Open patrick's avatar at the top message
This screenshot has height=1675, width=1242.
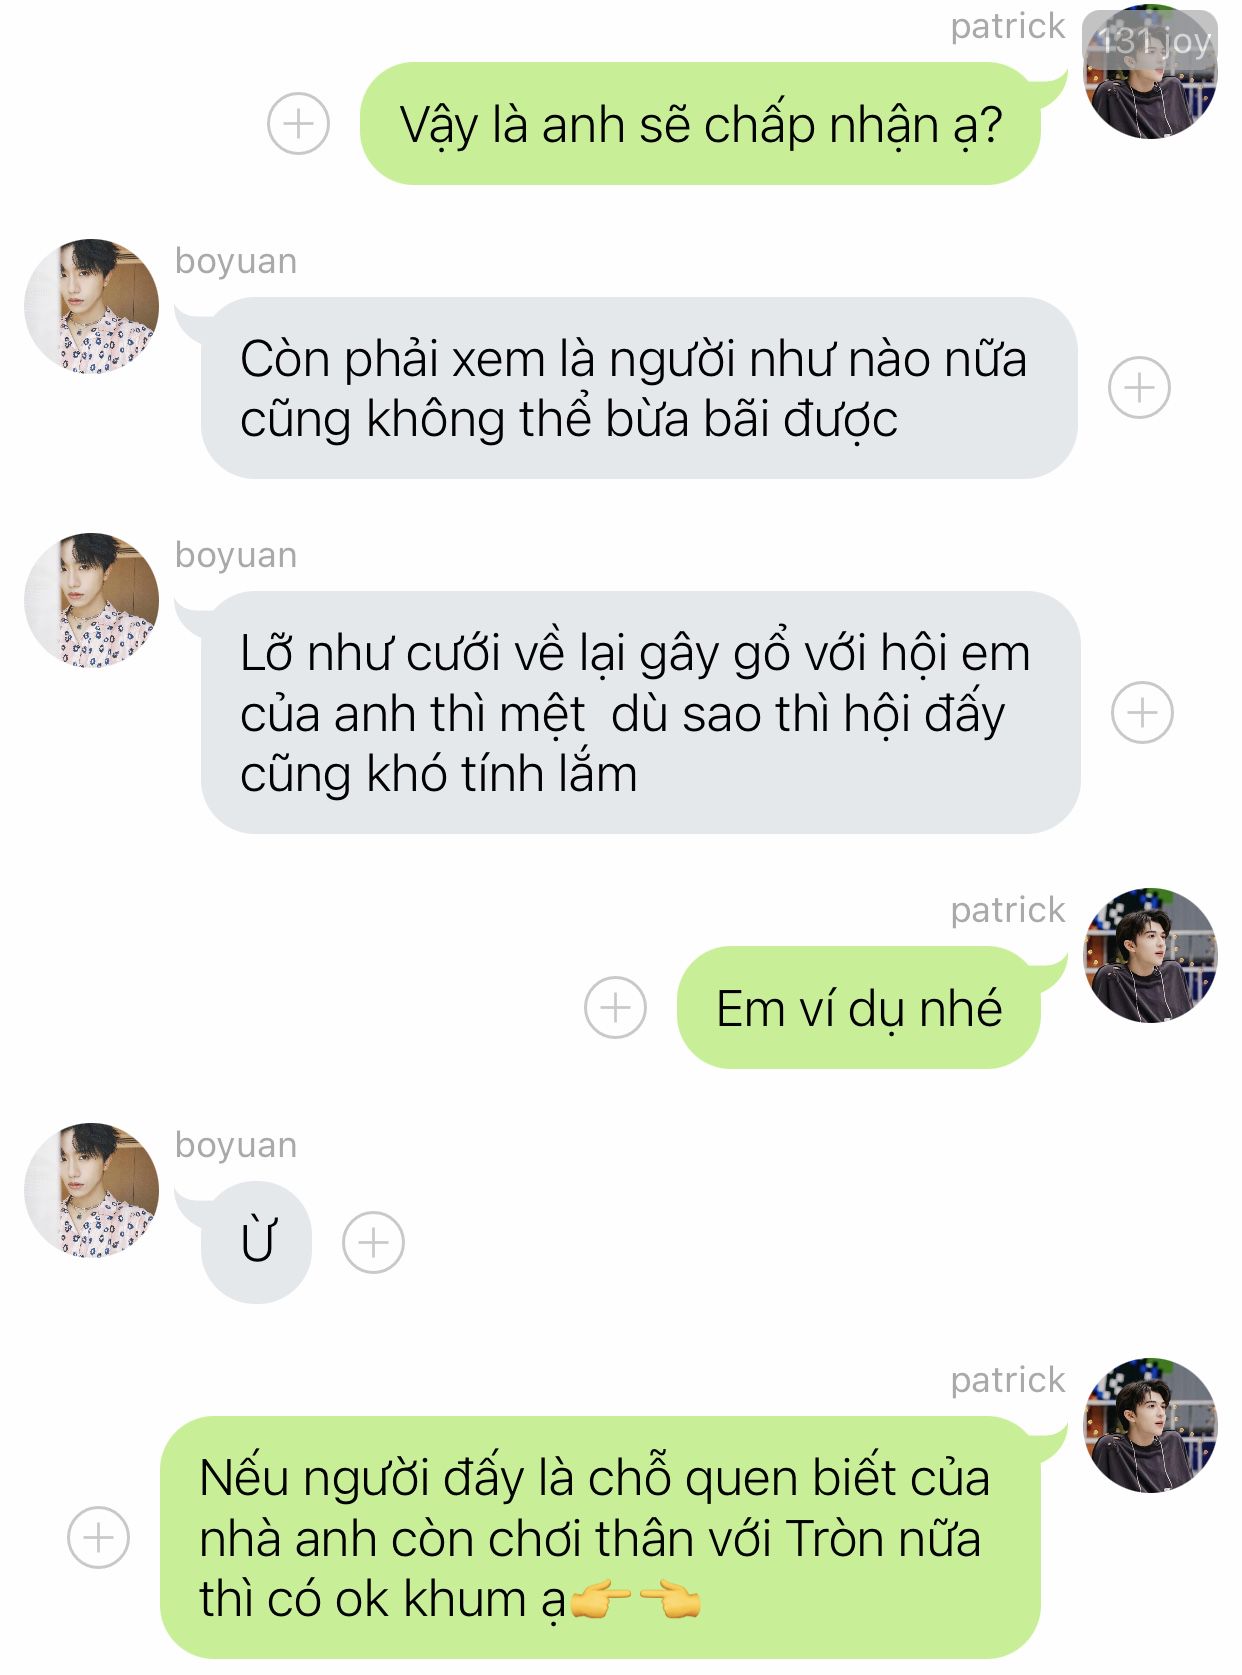pyautogui.click(x=1151, y=72)
